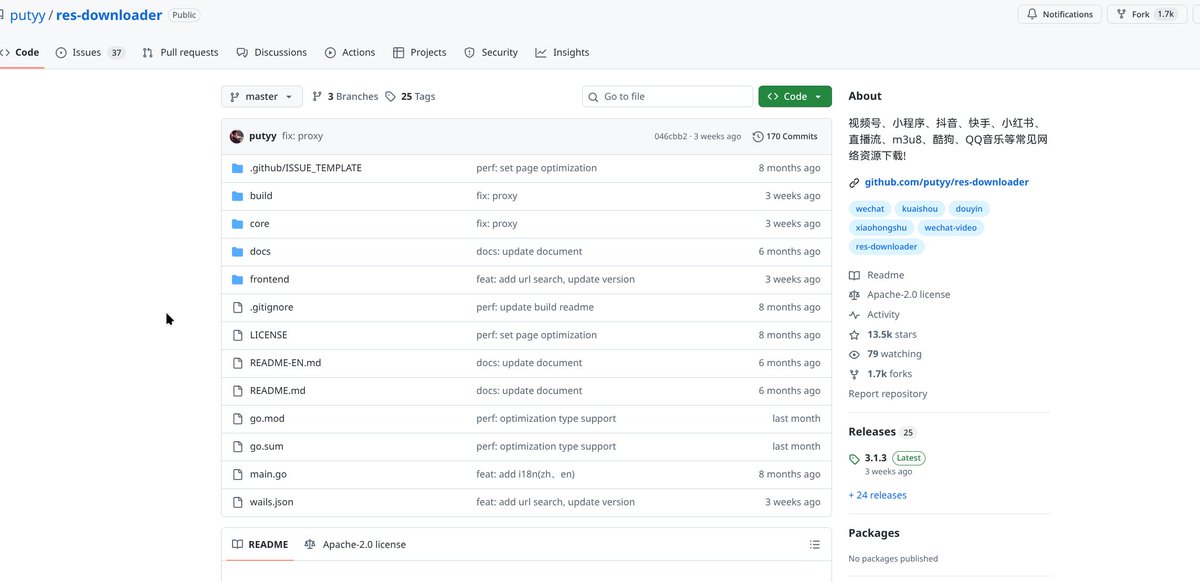This screenshot has width=1200, height=582.
Task: Open the LICENSE file
Action: (268, 335)
